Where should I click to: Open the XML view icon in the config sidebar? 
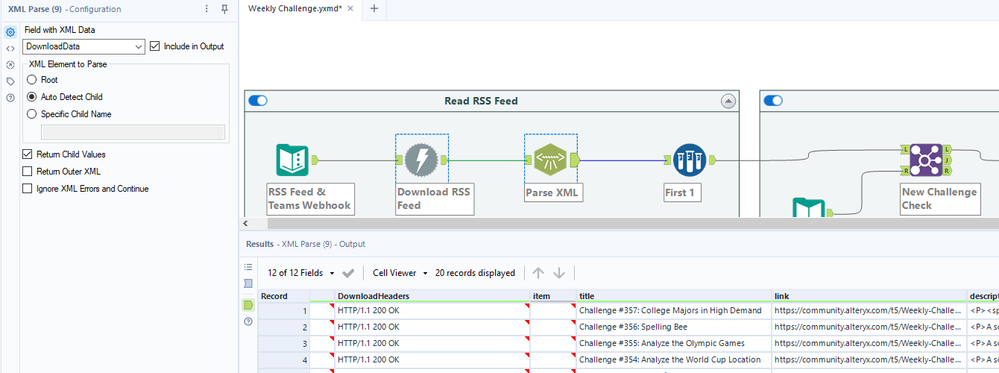coord(10,48)
